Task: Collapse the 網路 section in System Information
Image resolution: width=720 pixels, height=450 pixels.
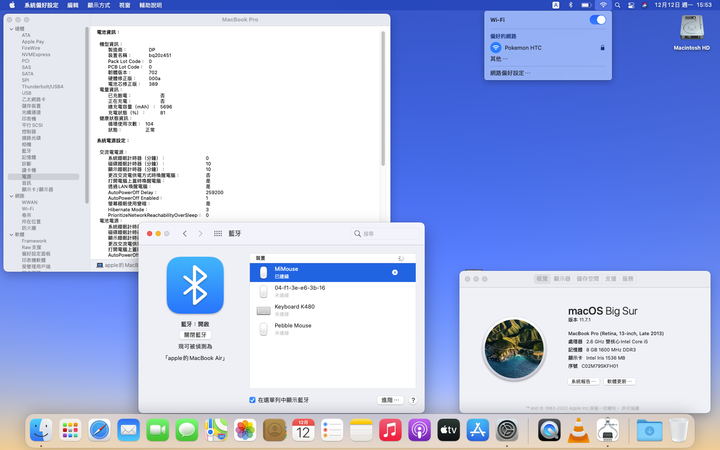Action: (x=11, y=196)
